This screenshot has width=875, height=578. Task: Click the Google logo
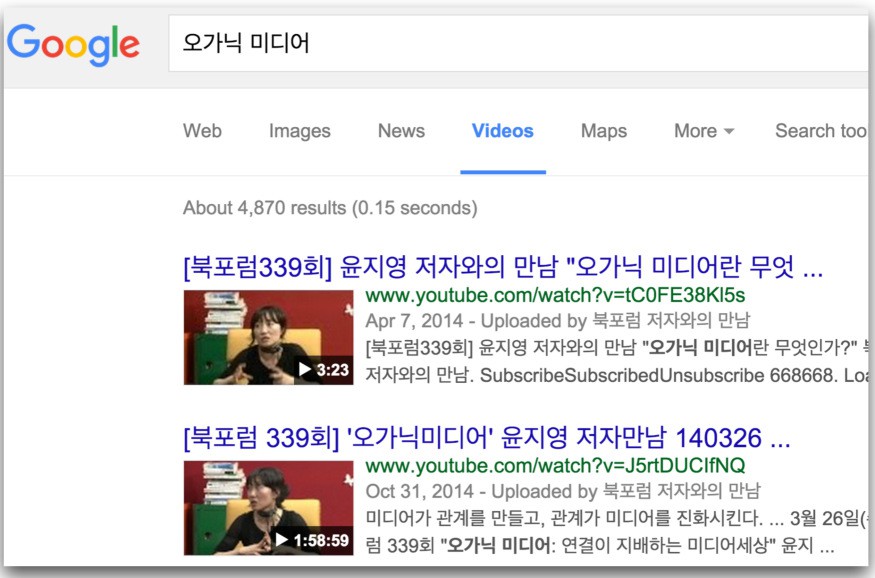(x=73, y=44)
